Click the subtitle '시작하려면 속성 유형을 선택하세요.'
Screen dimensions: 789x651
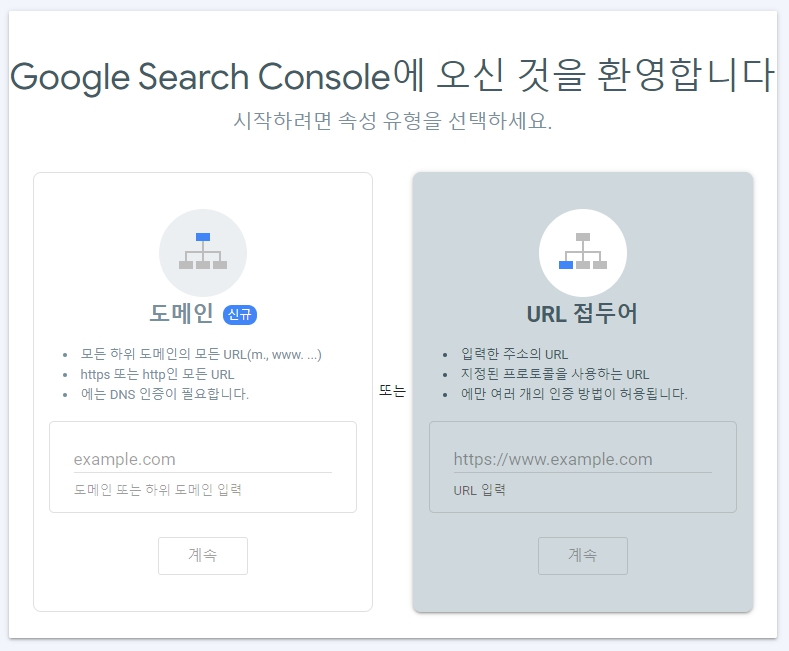(x=392, y=121)
